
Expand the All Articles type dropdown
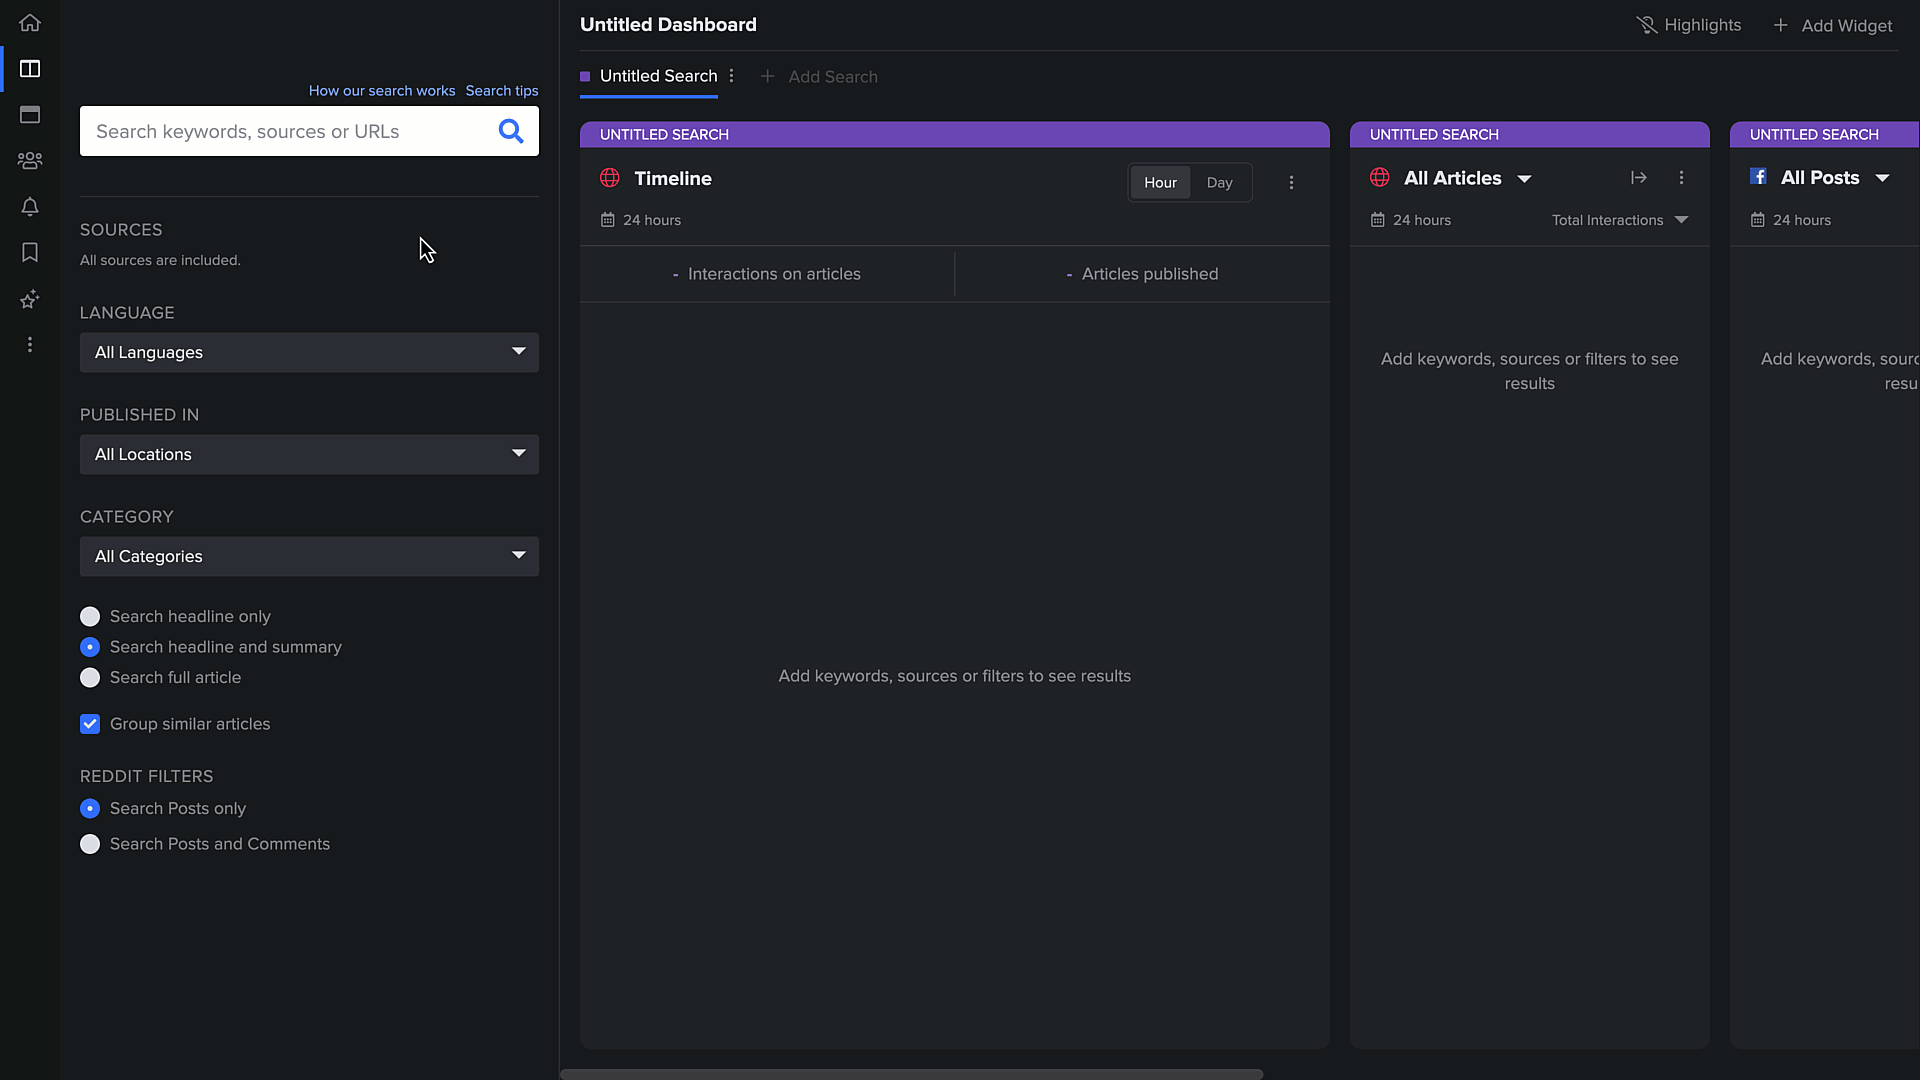[x=1525, y=179]
